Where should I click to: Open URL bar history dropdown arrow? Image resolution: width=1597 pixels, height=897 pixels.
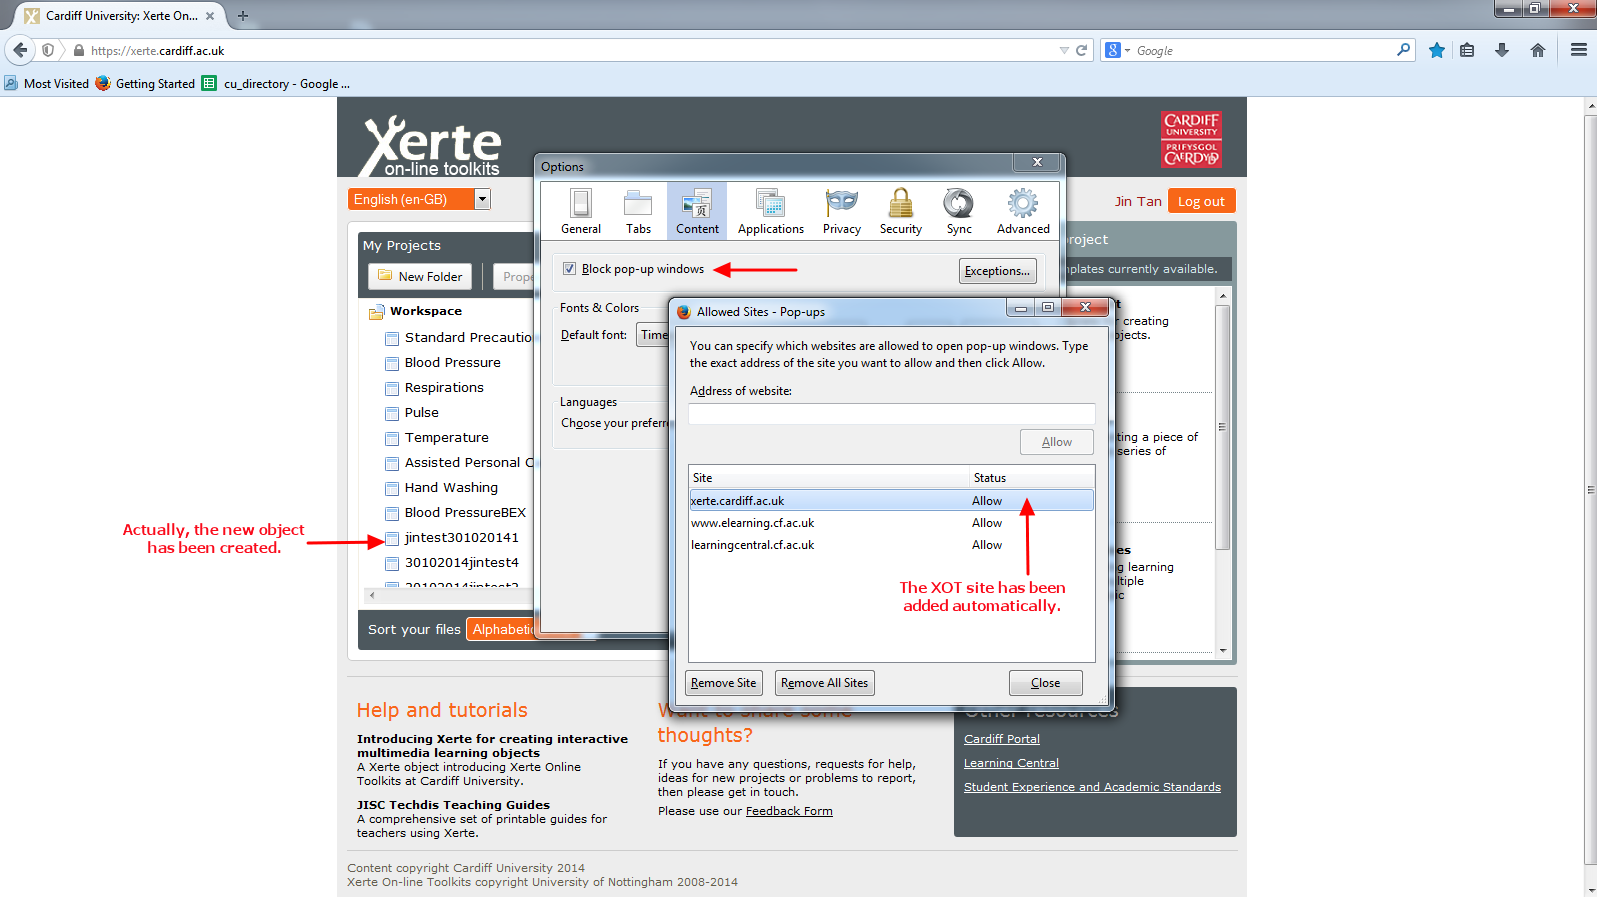pos(1064,50)
